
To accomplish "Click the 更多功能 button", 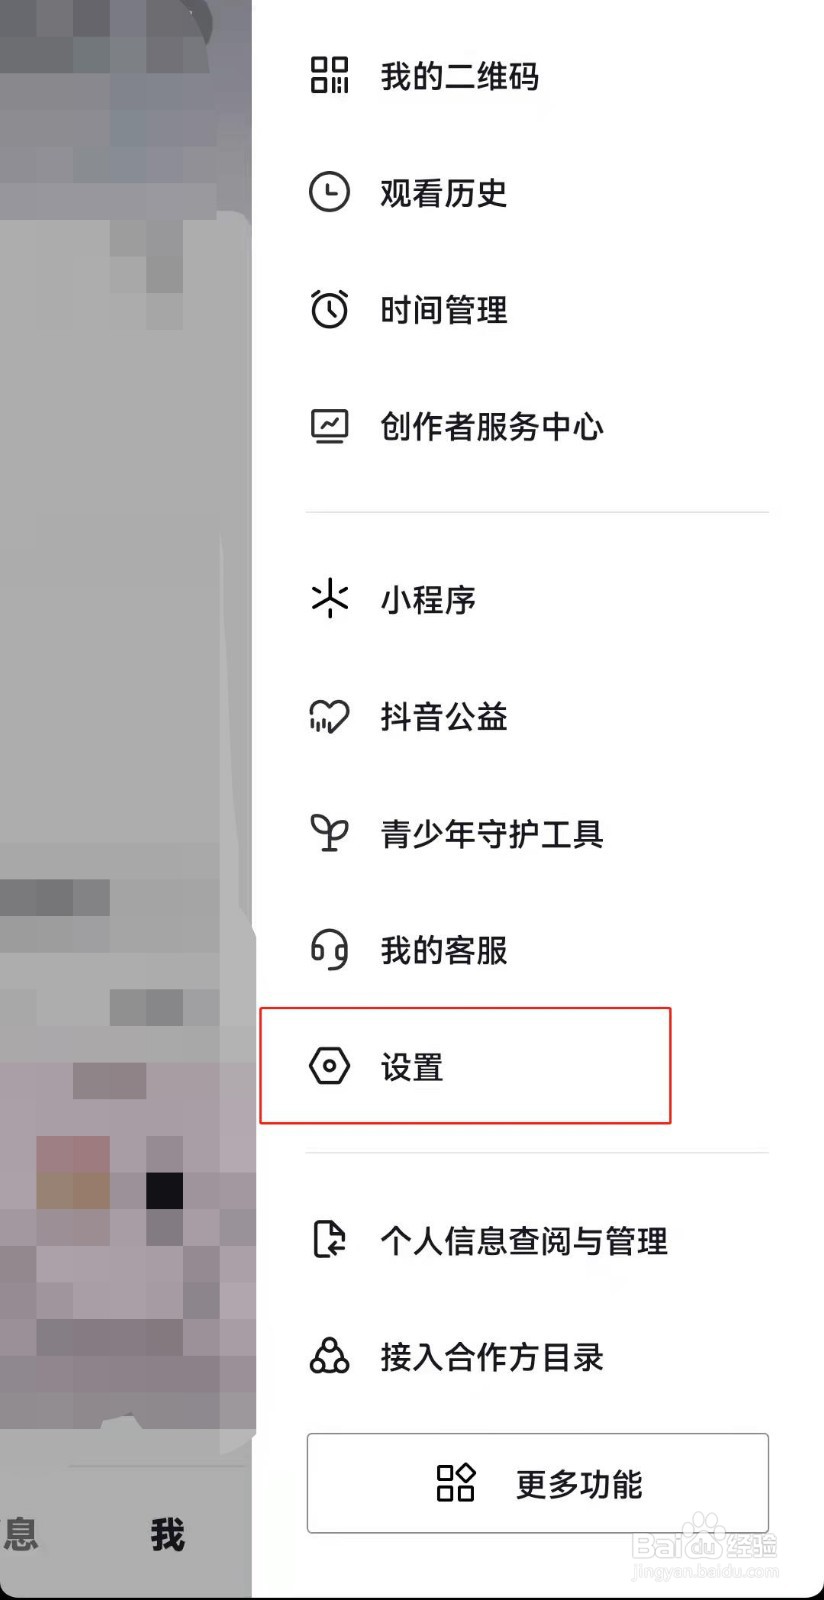I will coord(537,1483).
